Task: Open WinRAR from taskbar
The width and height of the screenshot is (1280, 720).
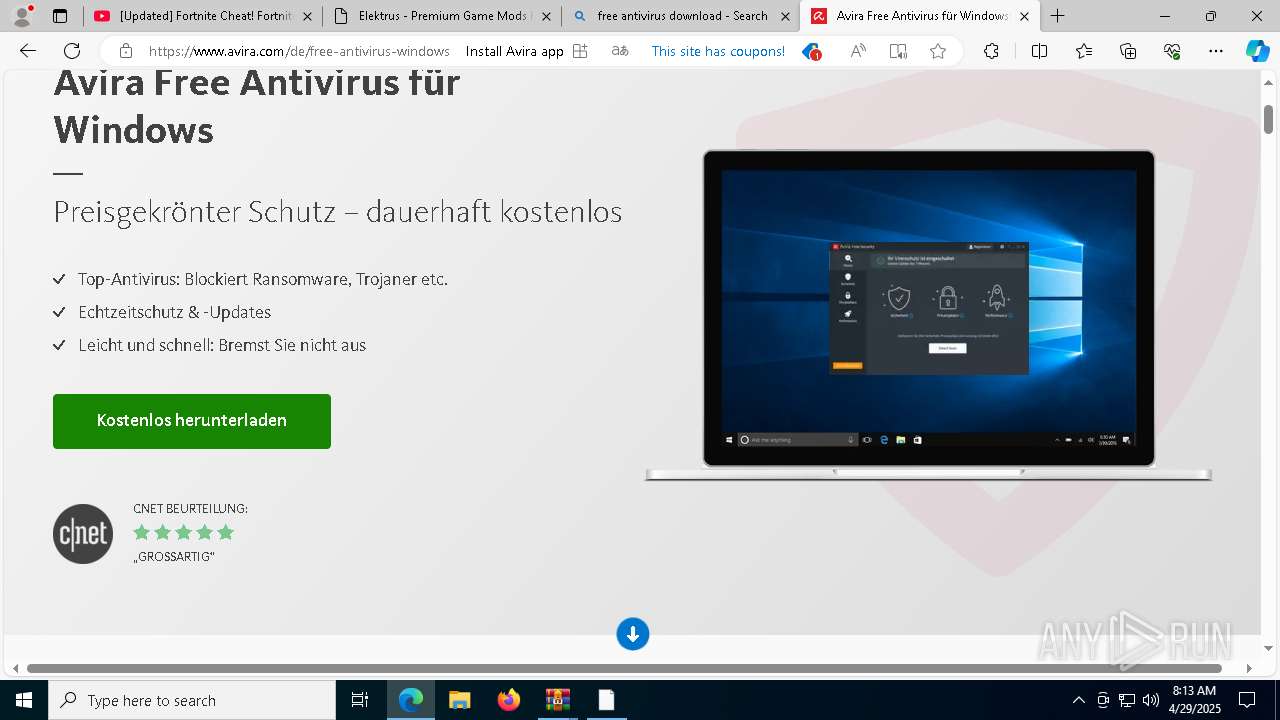Action: point(557,700)
